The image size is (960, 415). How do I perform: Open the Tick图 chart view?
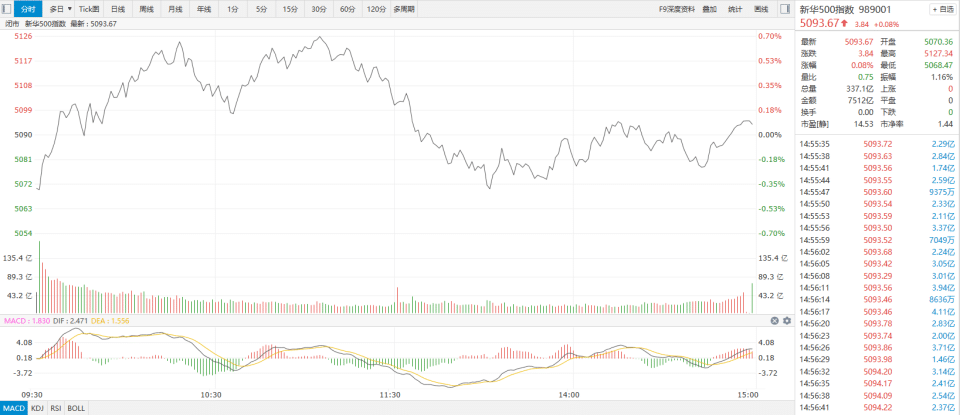[89, 9]
